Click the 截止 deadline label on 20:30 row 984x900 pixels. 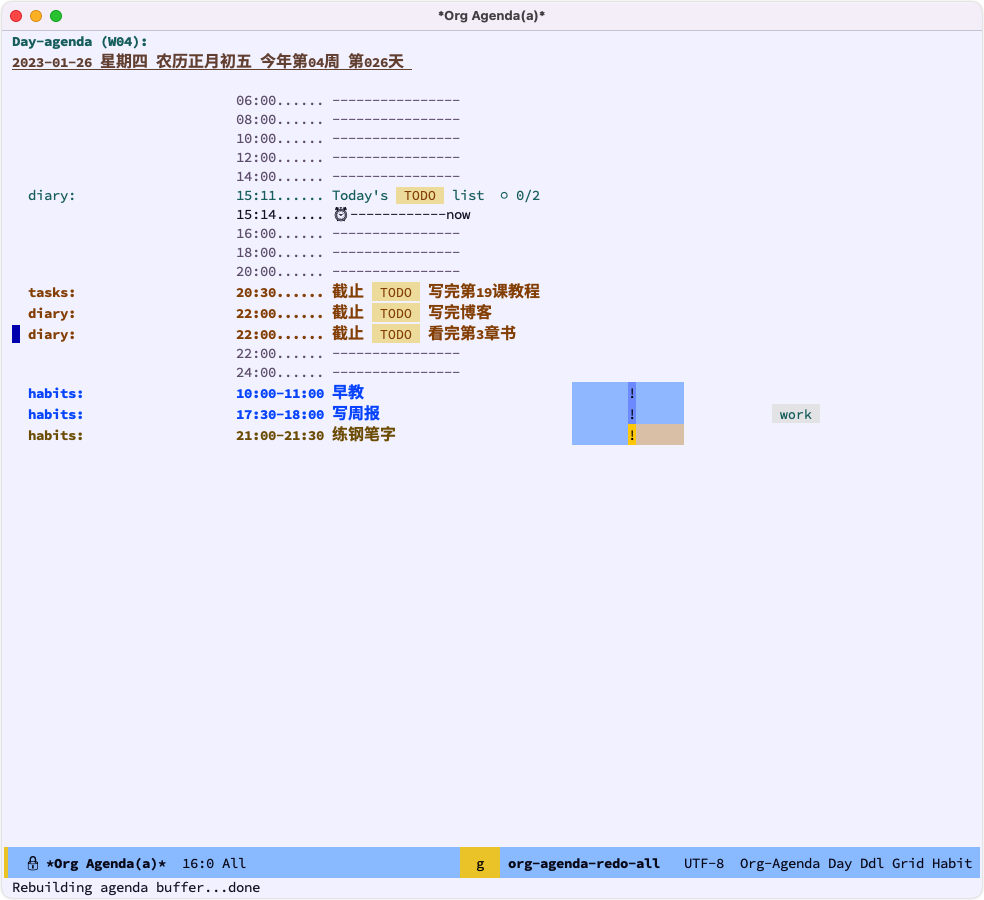tap(348, 292)
